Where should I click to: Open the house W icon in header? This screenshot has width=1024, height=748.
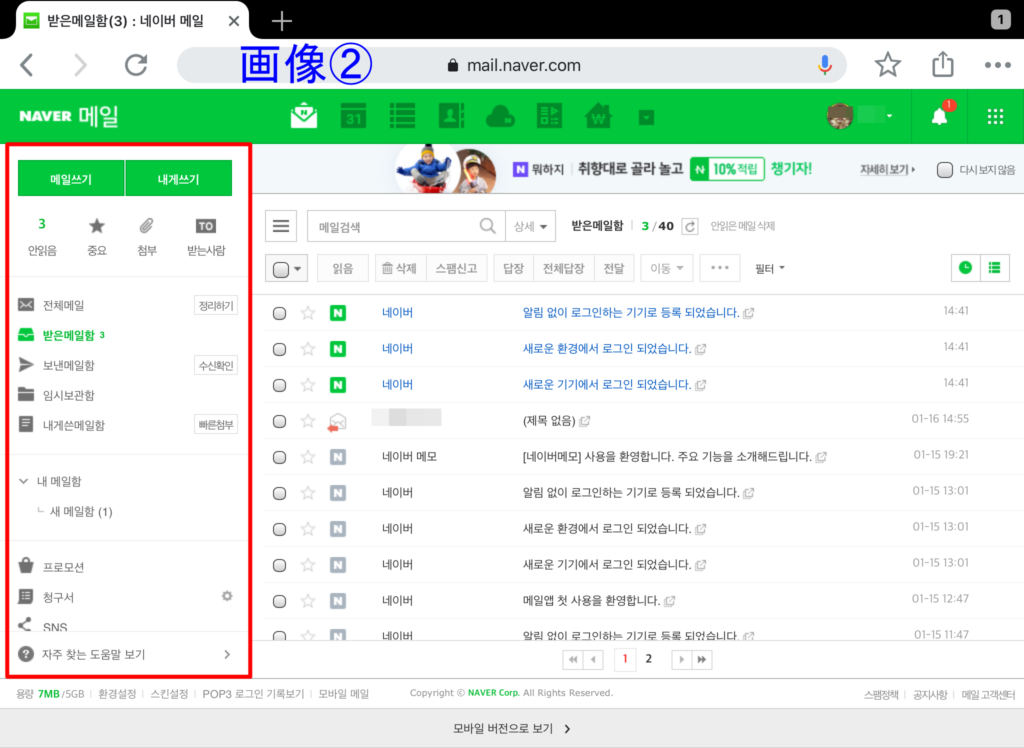[598, 116]
